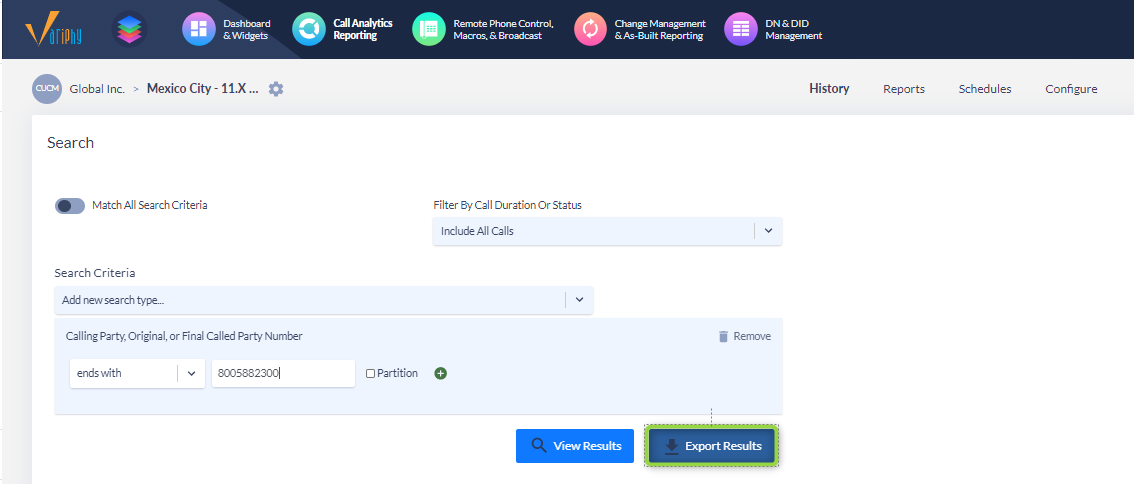Open Call Analytics Reporting menu label
The height and width of the screenshot is (484, 1134).
click(x=363, y=29)
